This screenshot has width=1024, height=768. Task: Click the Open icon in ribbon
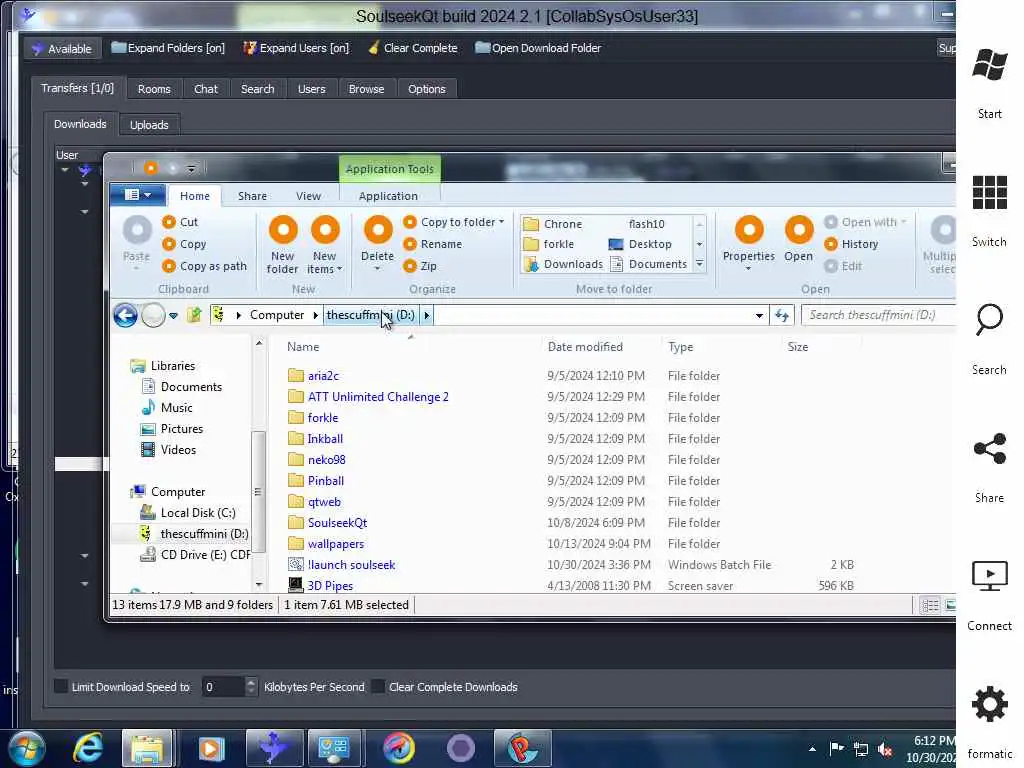799,231
